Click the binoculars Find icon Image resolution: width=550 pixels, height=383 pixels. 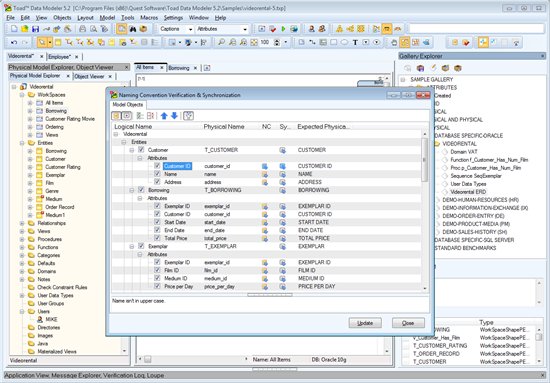click(x=133, y=29)
